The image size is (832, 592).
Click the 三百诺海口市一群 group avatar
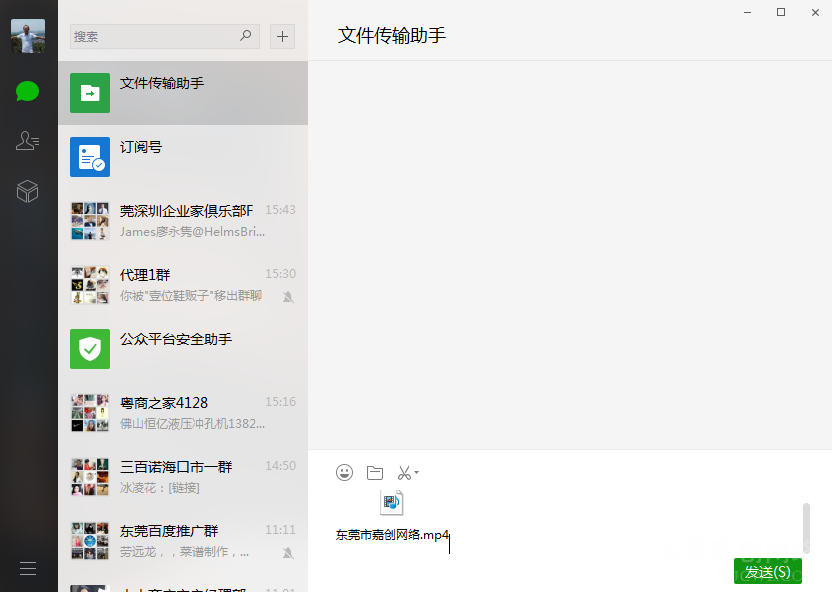point(90,477)
